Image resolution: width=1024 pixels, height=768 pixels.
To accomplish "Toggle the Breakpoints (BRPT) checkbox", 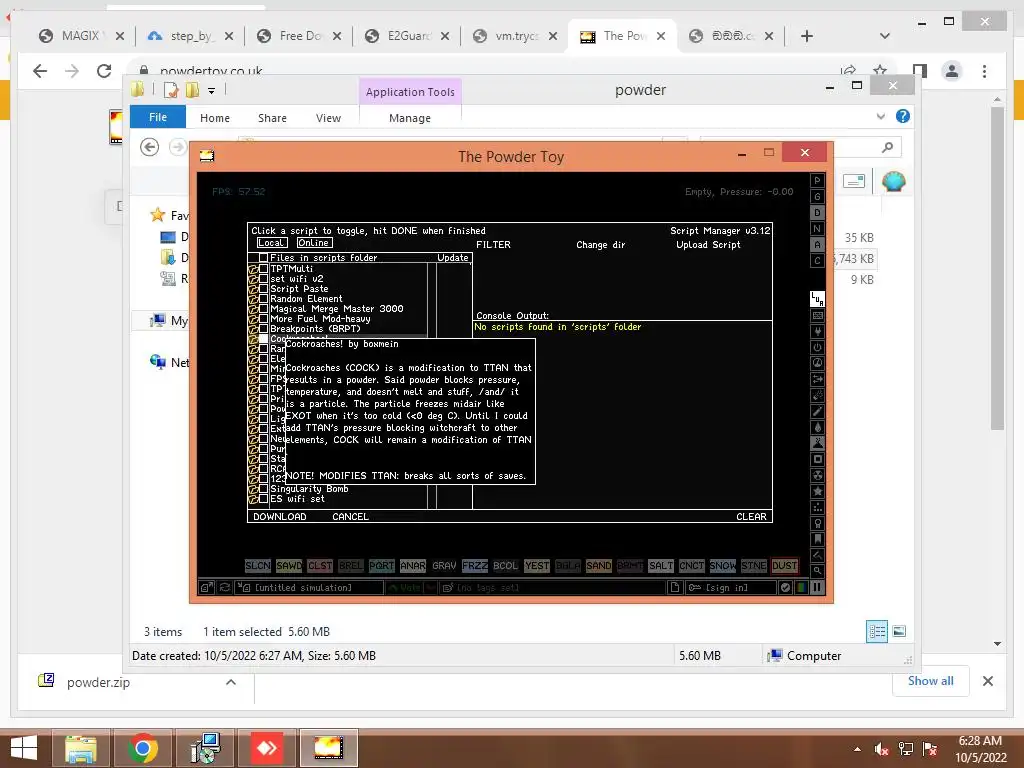I will click(x=263, y=328).
